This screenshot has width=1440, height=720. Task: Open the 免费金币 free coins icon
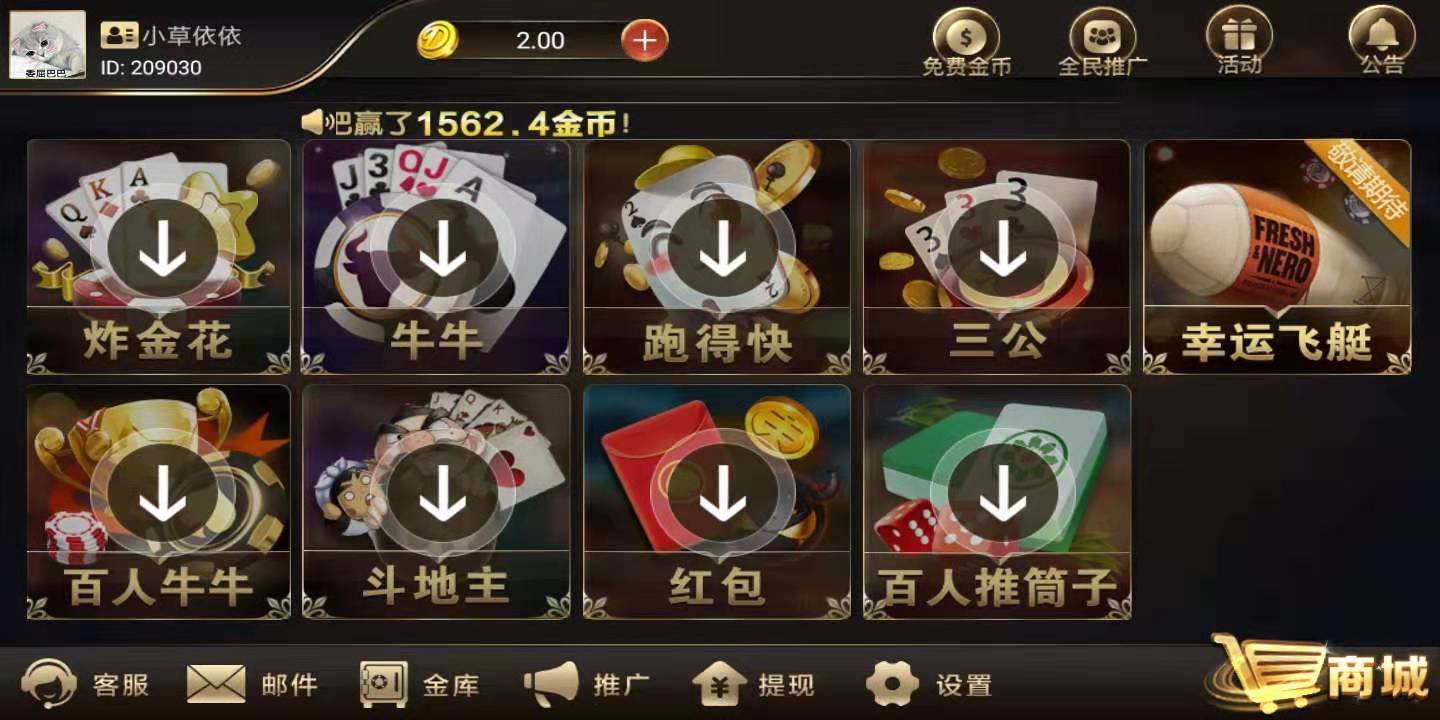966,38
